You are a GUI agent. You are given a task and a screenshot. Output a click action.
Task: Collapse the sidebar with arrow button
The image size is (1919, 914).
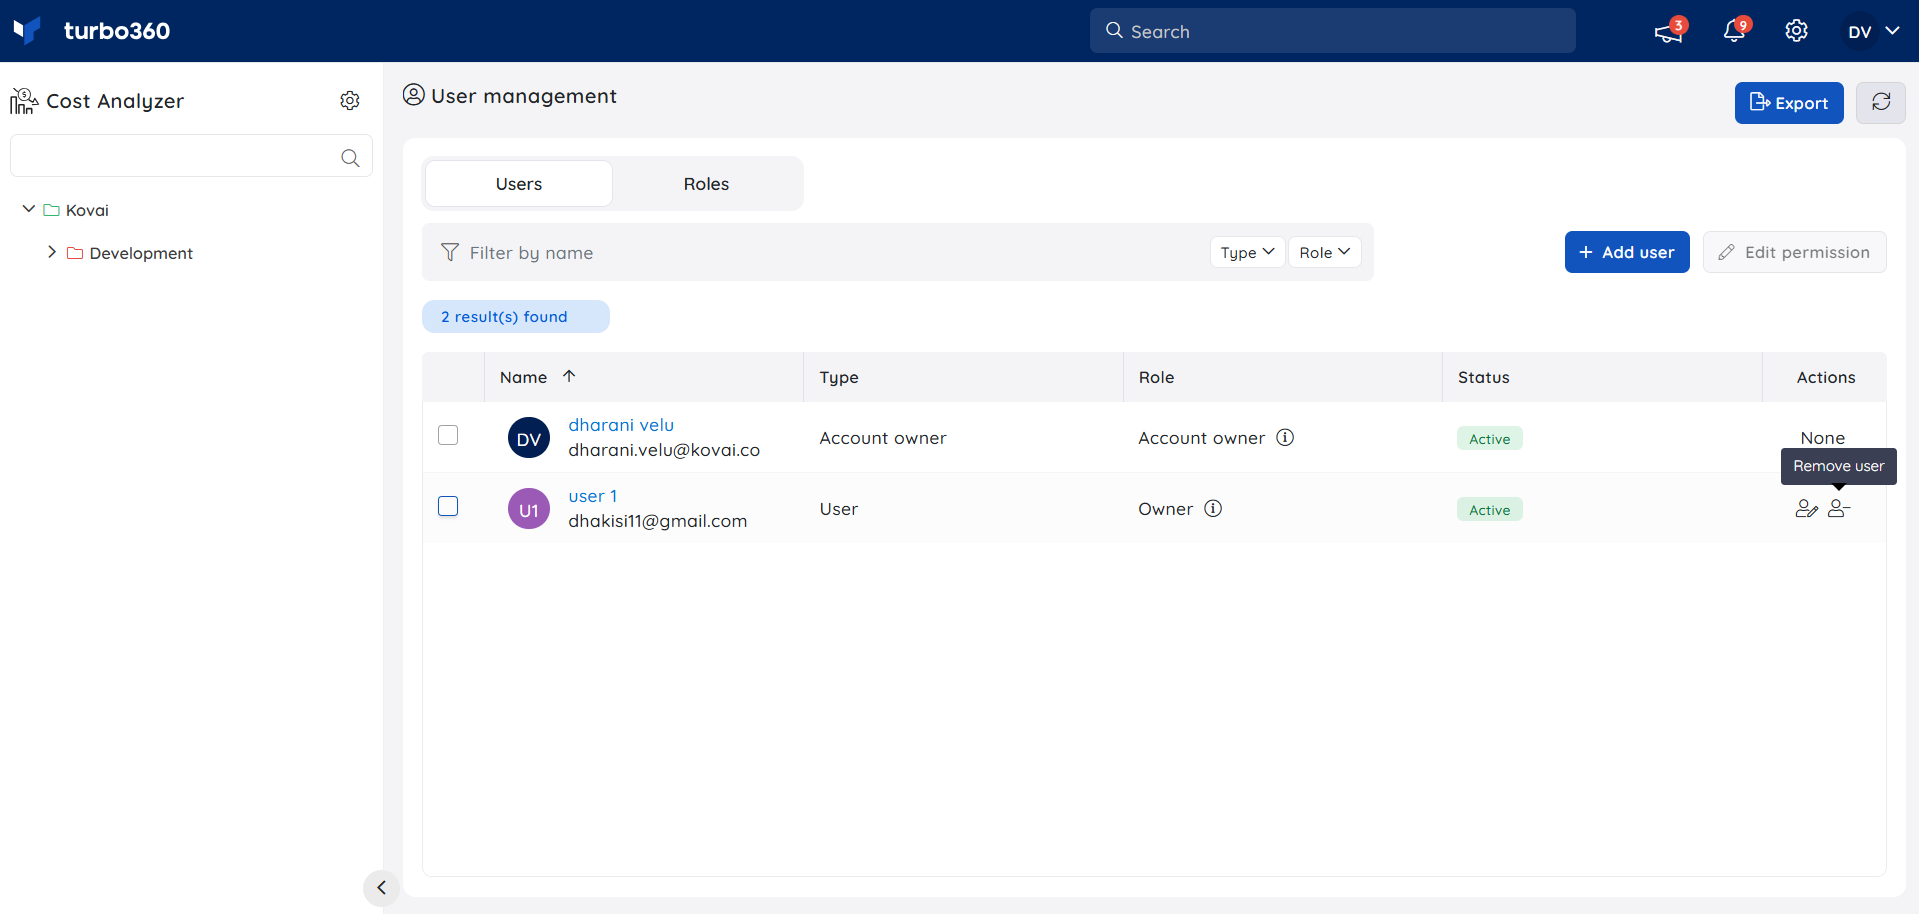click(x=381, y=887)
